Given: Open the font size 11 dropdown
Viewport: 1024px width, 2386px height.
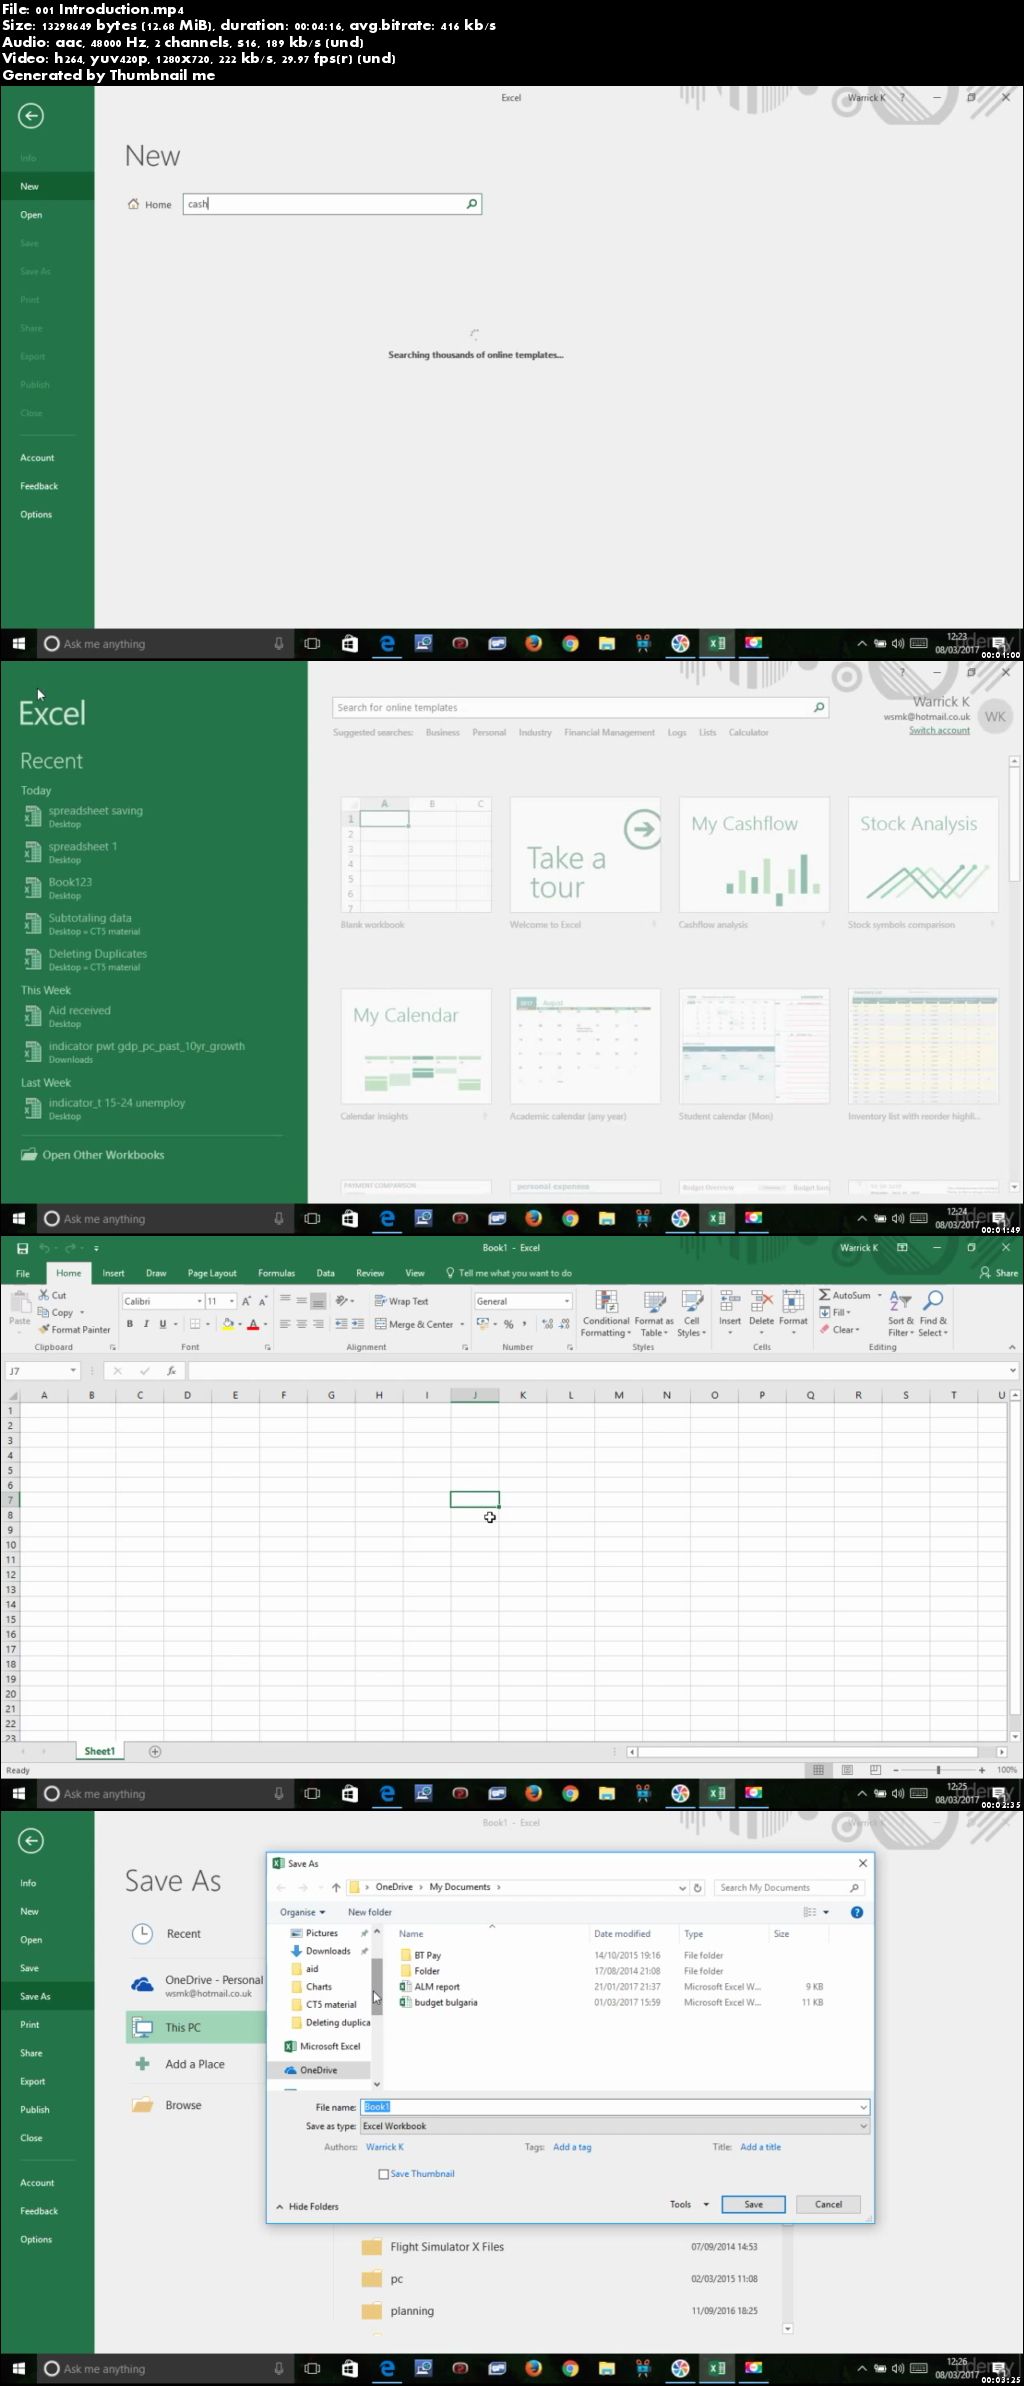Looking at the screenshot, I should pyautogui.click(x=232, y=1301).
